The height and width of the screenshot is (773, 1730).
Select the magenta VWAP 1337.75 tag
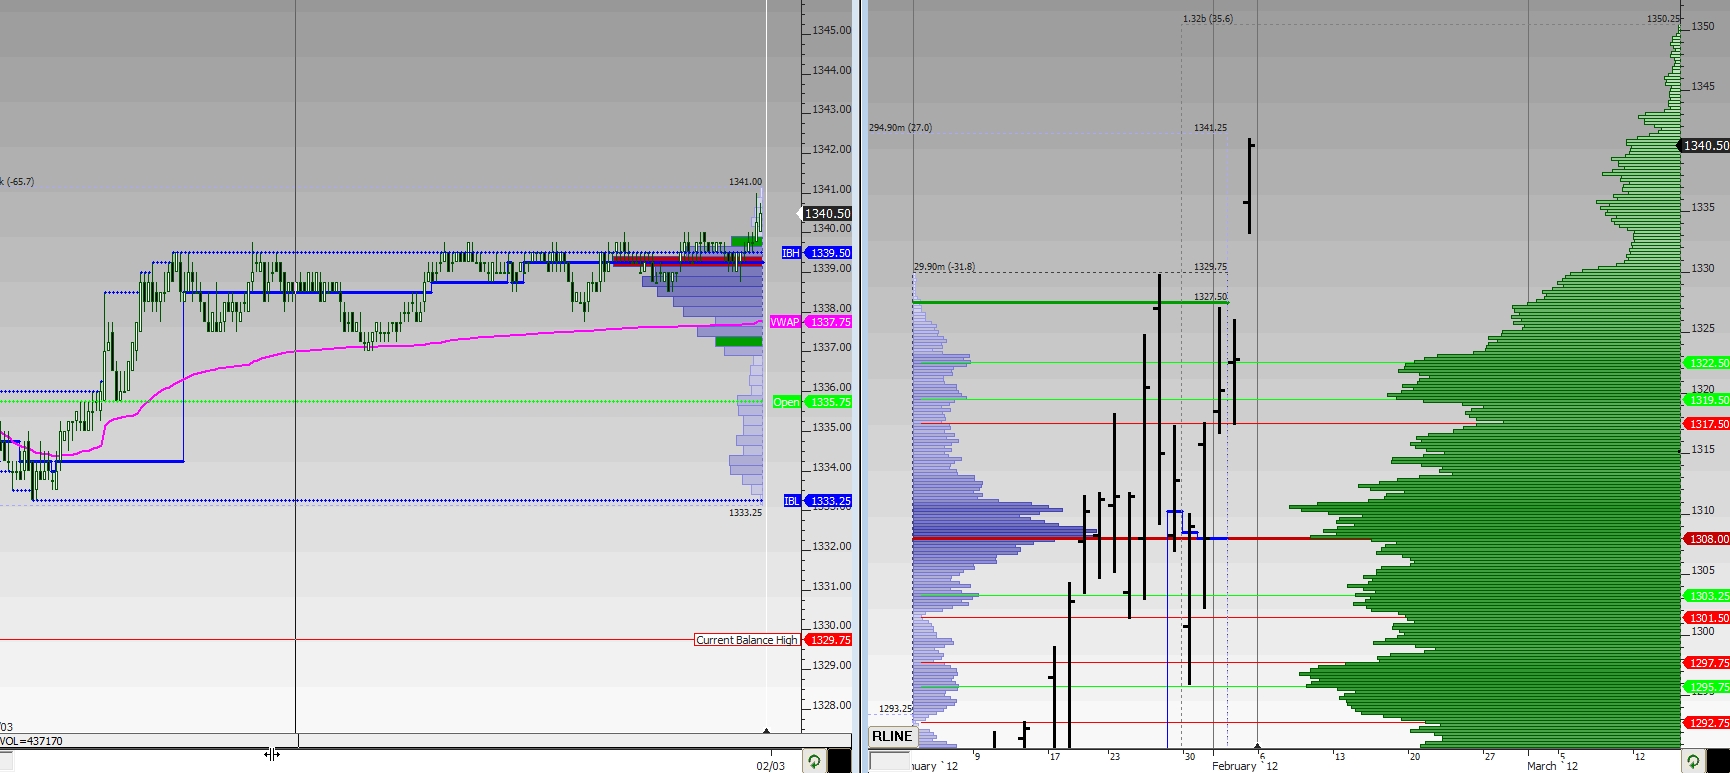[811, 322]
